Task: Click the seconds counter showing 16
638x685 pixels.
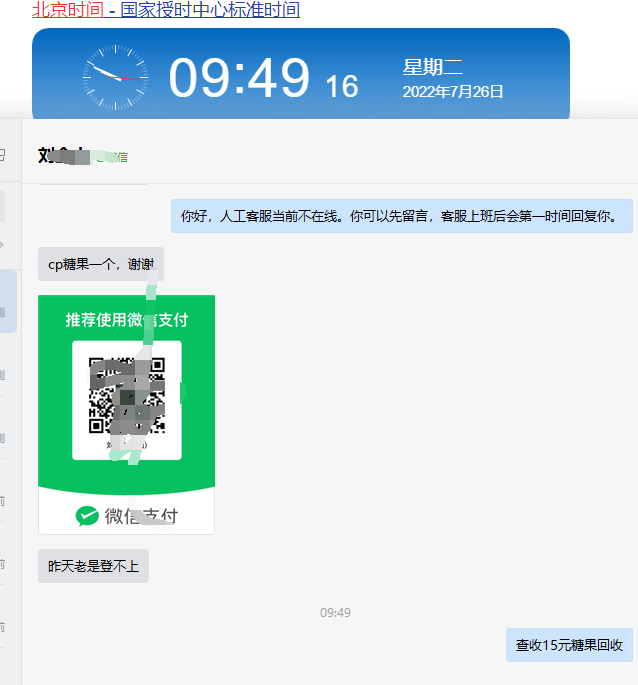Action: tap(342, 86)
